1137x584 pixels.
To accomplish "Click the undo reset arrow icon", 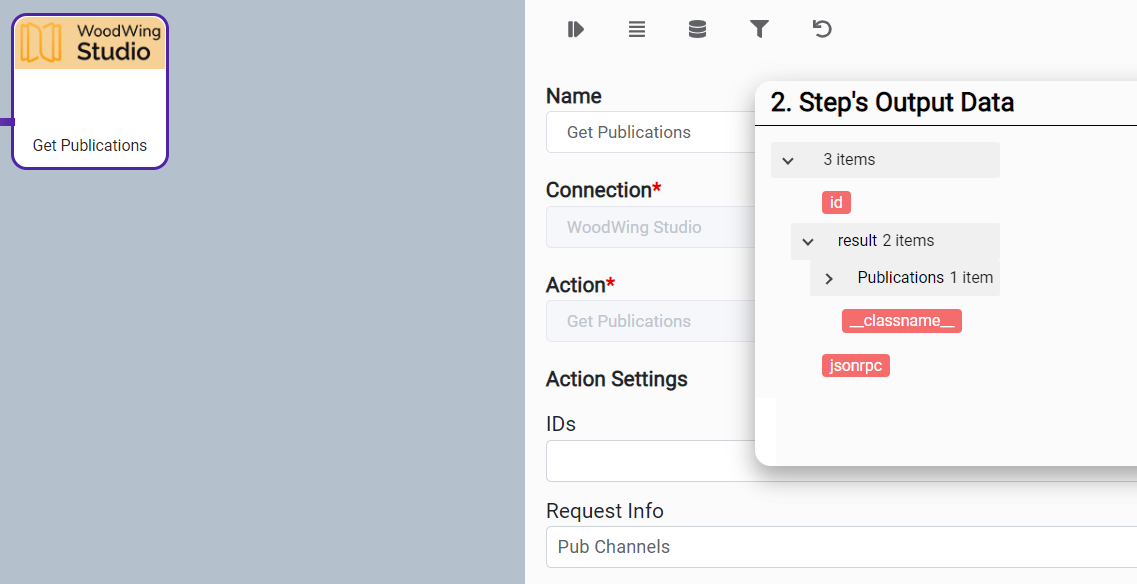I will (822, 30).
